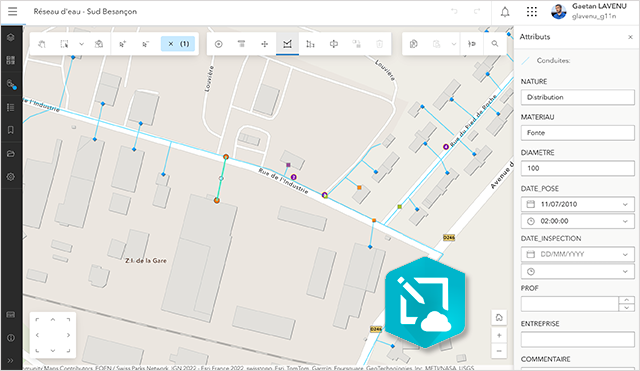Click the paste features icon
The height and width of the screenshot is (371, 640).
coord(436,44)
